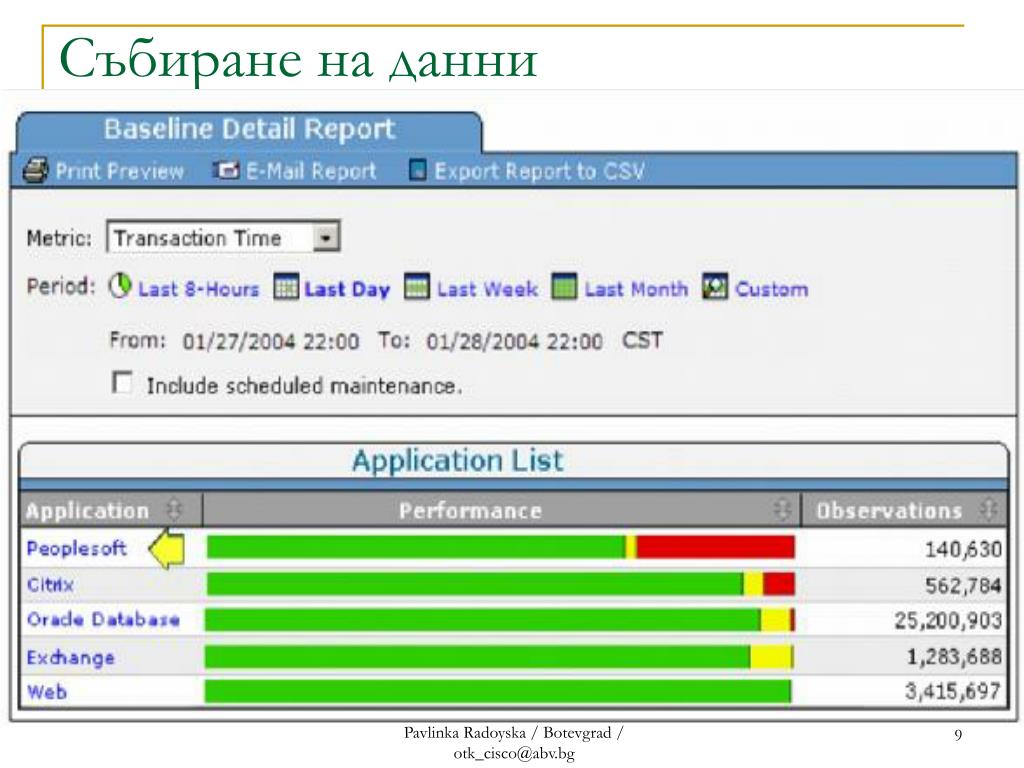1024x768 pixels.
Task: Open Print Preview link
Action: pyautogui.click(x=120, y=171)
